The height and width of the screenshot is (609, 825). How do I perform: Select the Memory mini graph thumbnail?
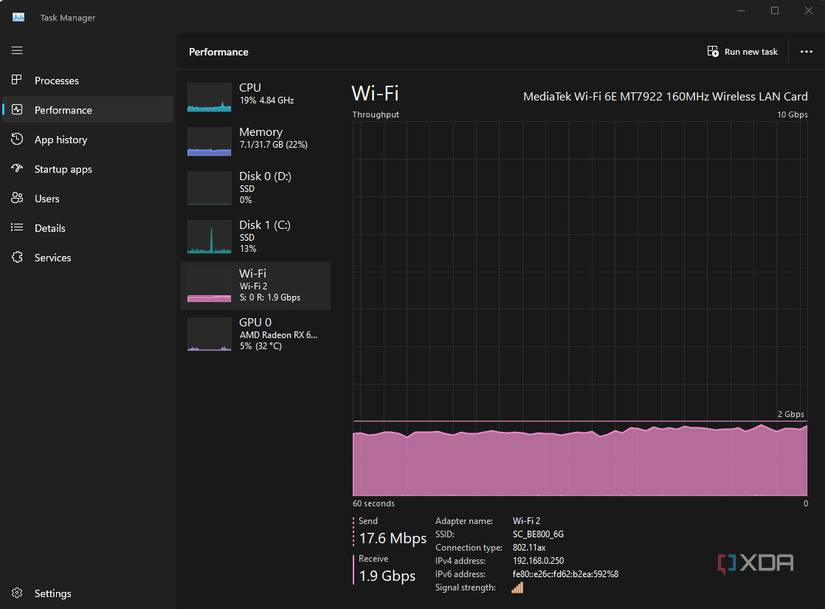(209, 141)
